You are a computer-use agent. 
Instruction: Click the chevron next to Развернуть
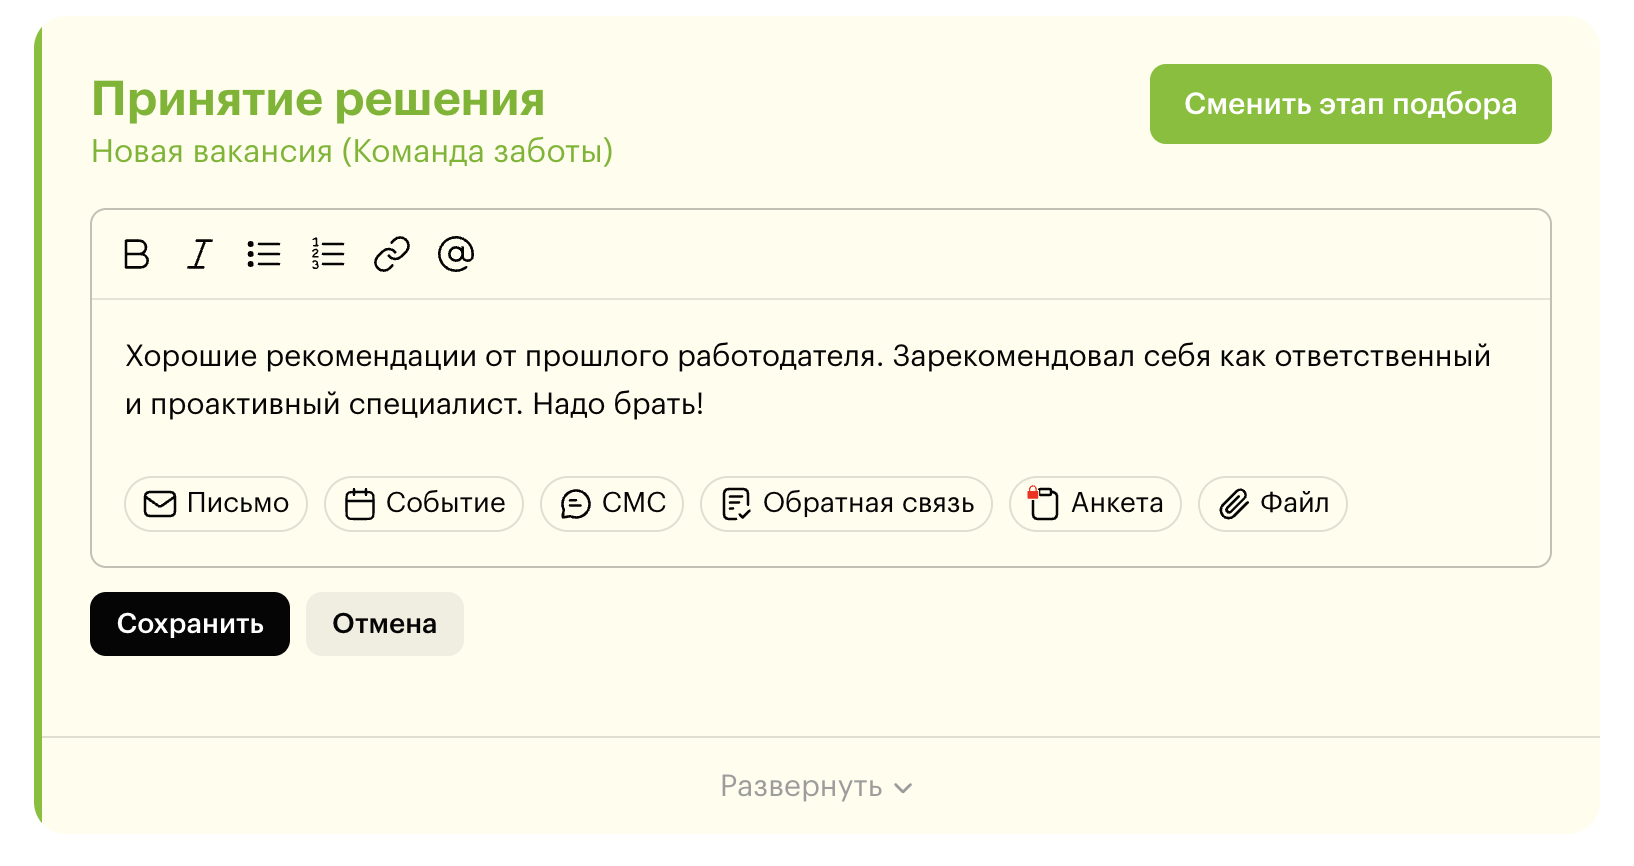point(903,788)
